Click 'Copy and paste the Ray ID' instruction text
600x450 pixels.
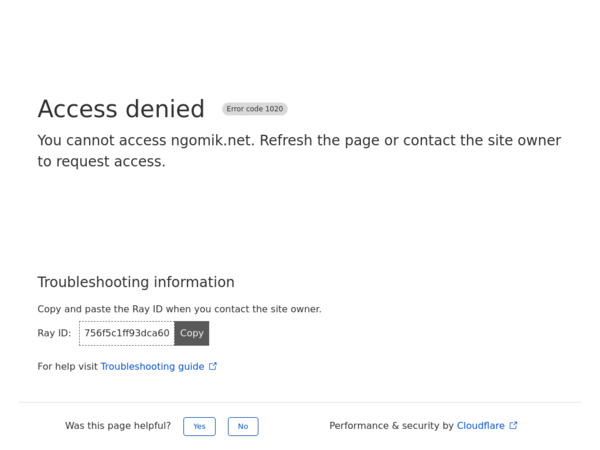179,309
